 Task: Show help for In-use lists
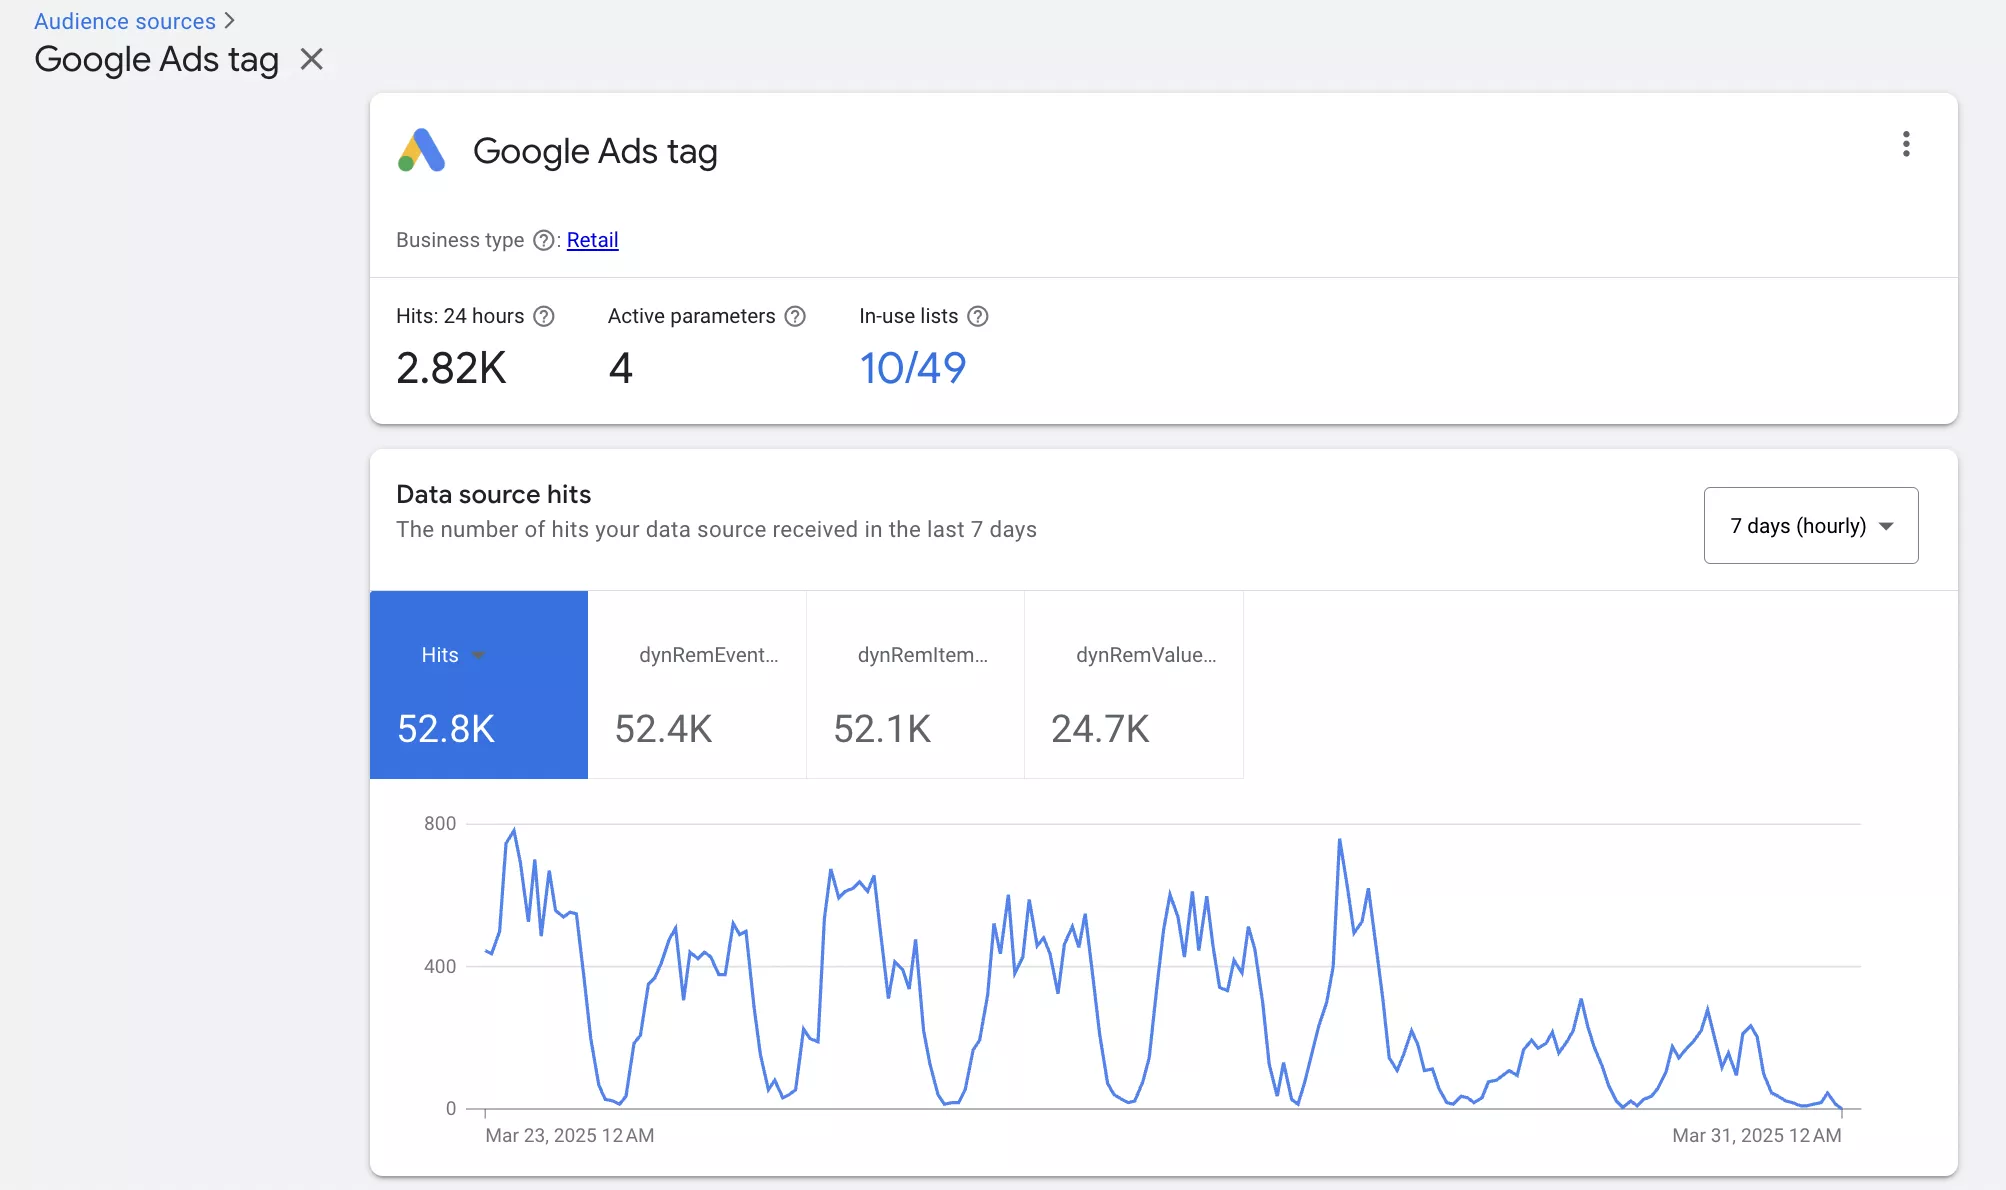pyautogui.click(x=978, y=316)
